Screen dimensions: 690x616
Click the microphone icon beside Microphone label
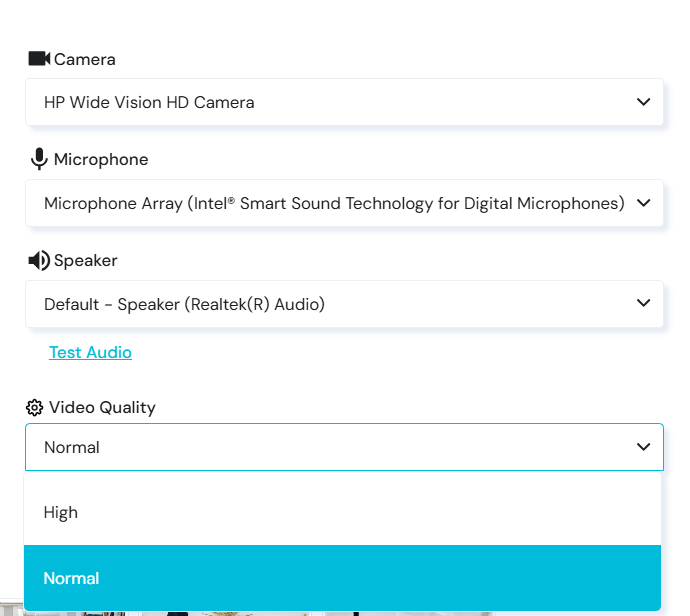(39, 159)
